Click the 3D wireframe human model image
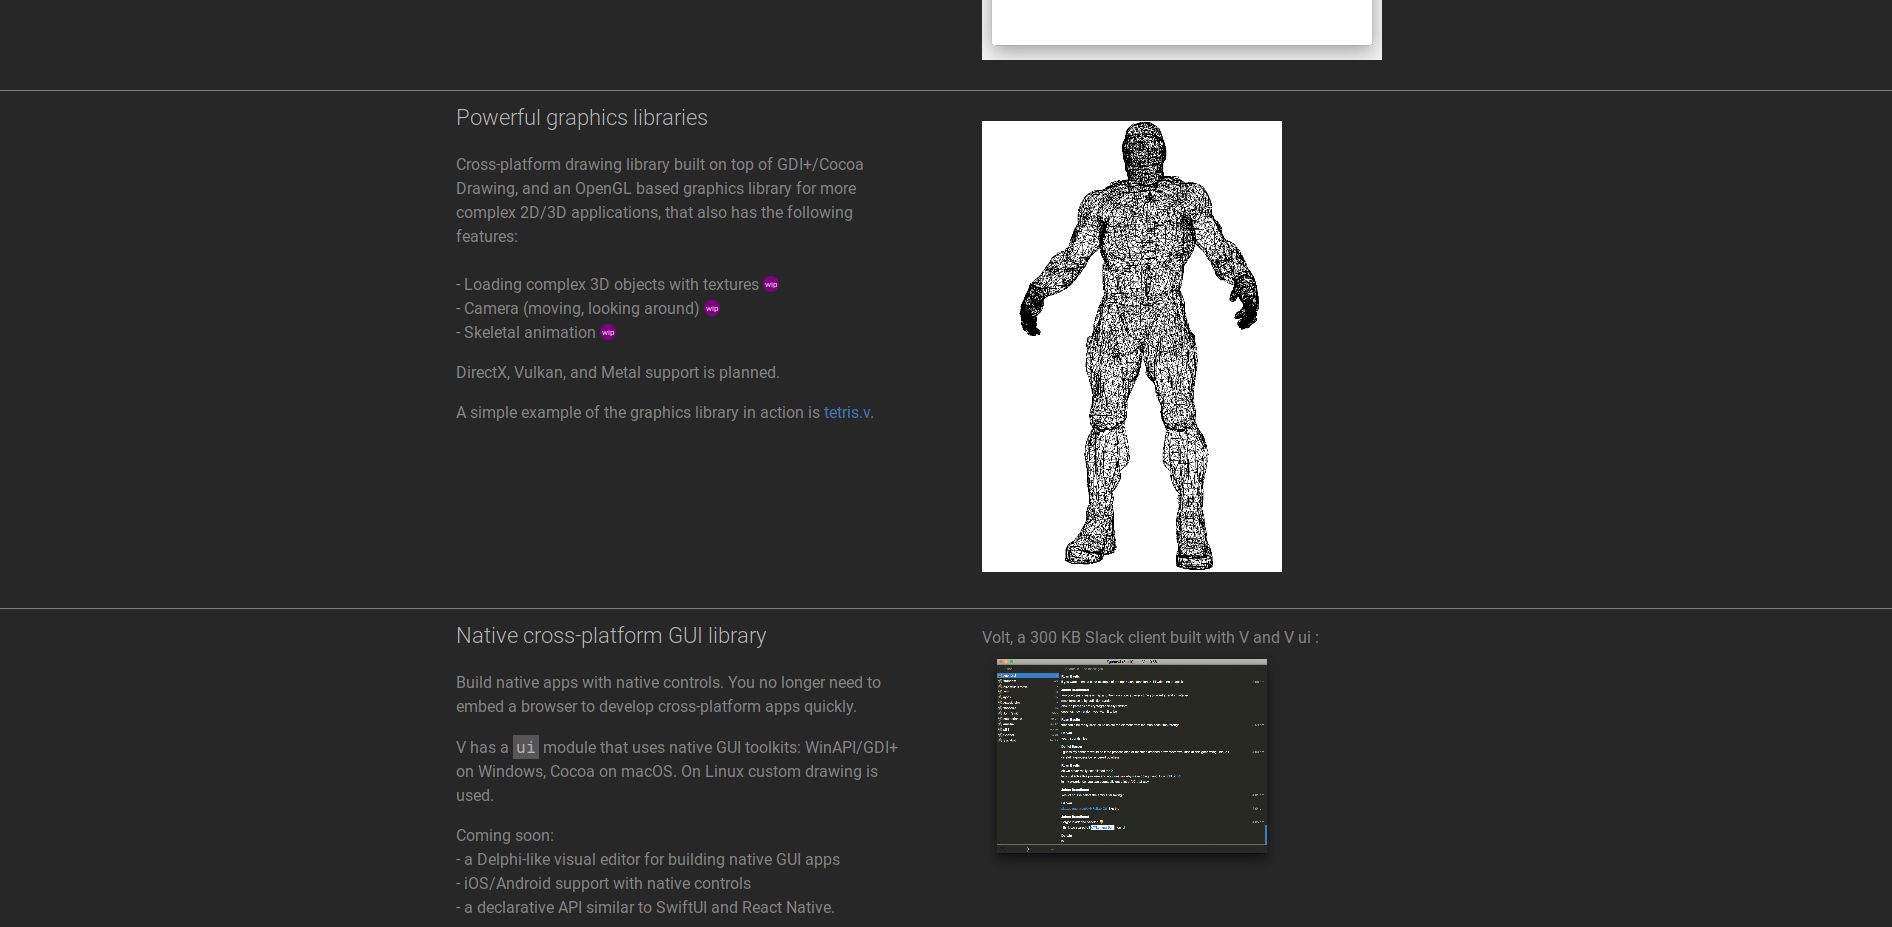Image resolution: width=1892 pixels, height=927 pixels. 1131,345
